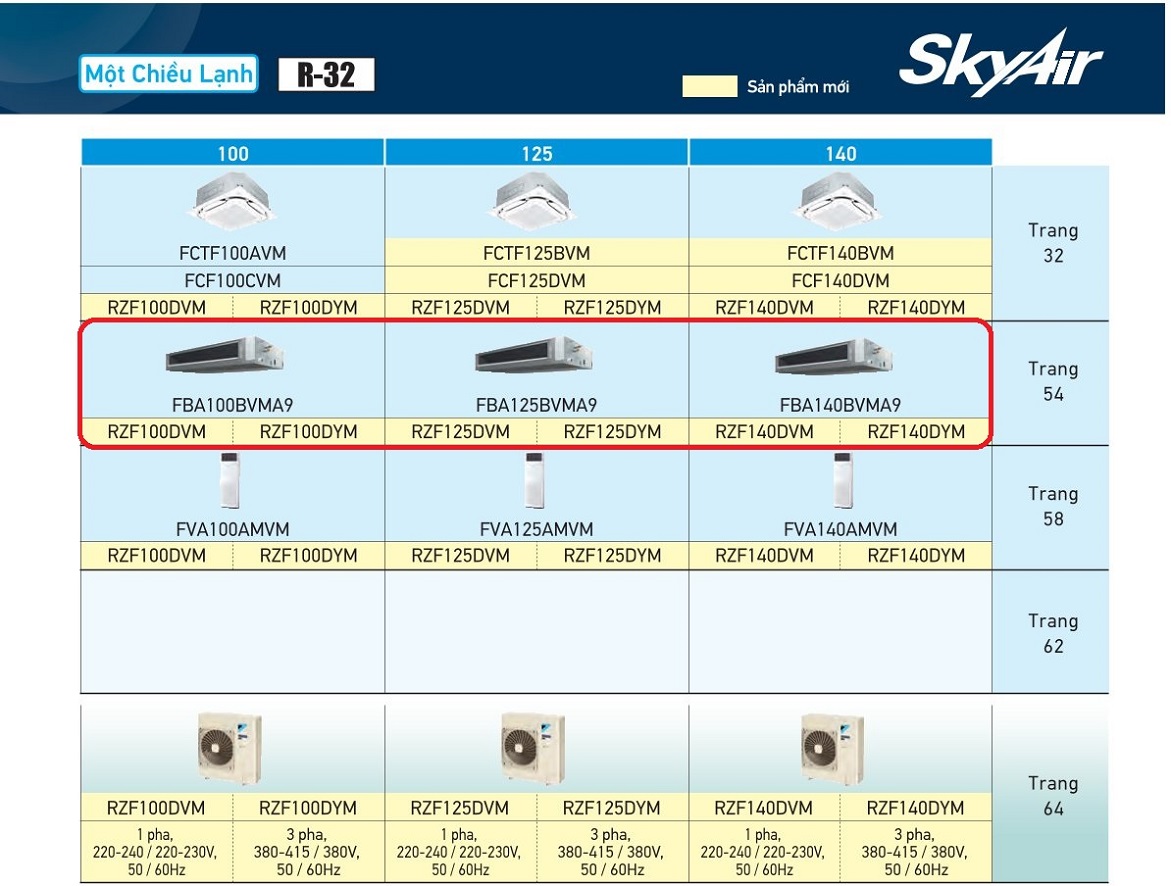Open the floor-standing unit image above FVA140AMVM
The height and width of the screenshot is (886, 1171).
842,481
